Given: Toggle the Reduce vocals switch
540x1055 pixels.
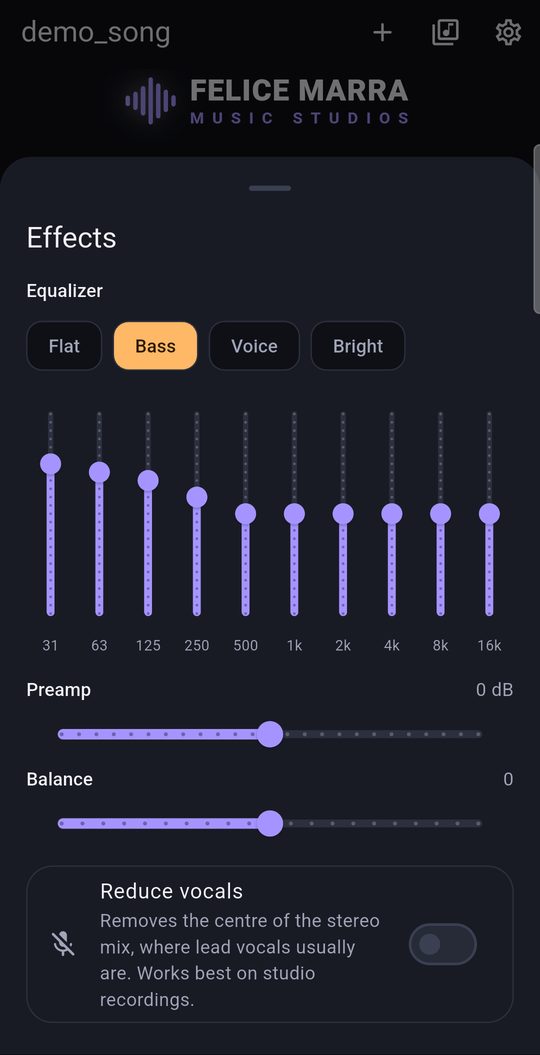Looking at the screenshot, I should click(442, 944).
